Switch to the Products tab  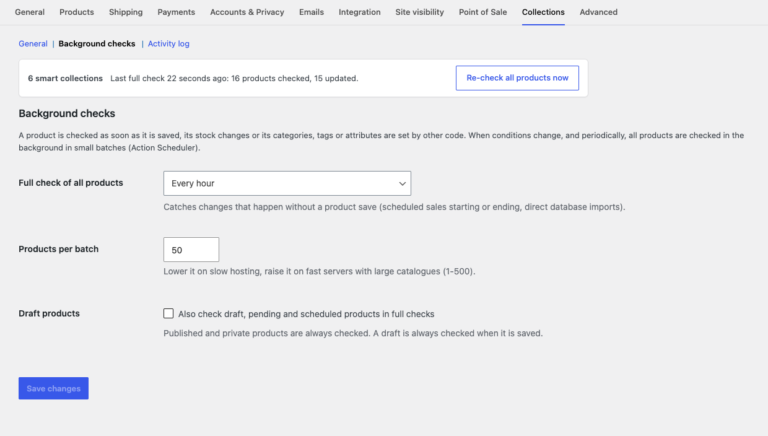click(76, 12)
